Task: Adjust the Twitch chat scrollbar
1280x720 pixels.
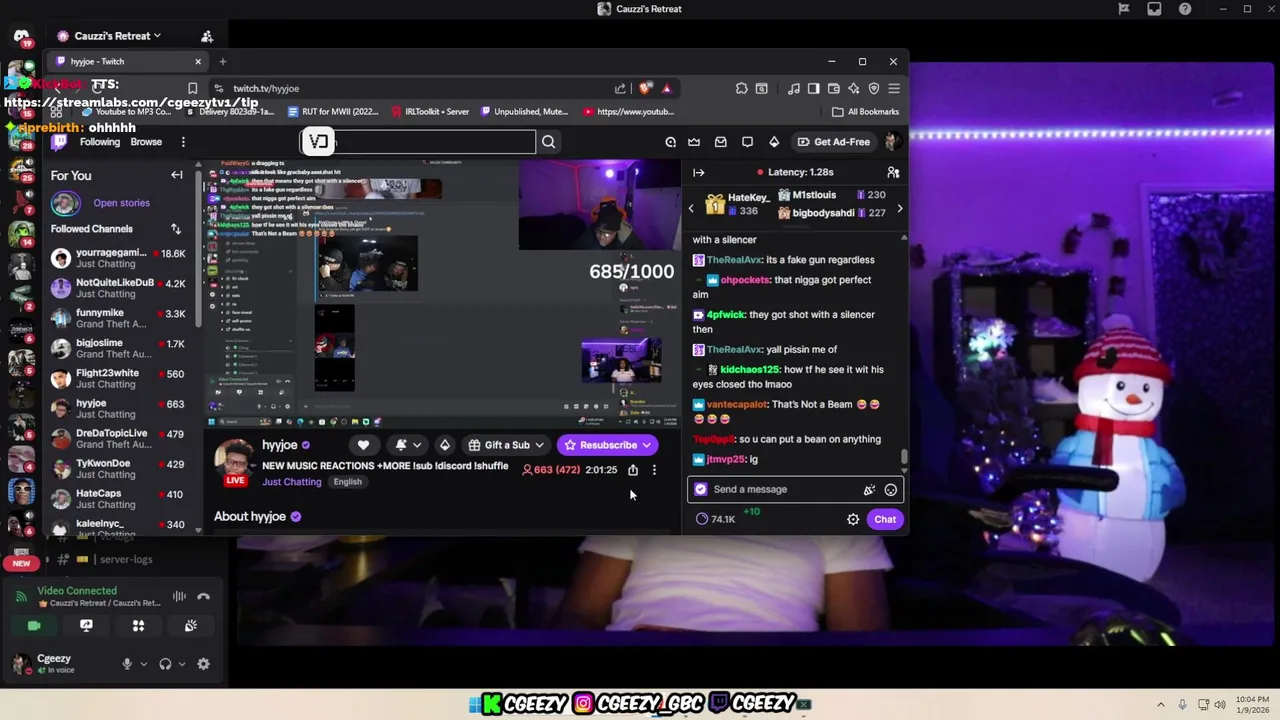Action: click(x=905, y=457)
